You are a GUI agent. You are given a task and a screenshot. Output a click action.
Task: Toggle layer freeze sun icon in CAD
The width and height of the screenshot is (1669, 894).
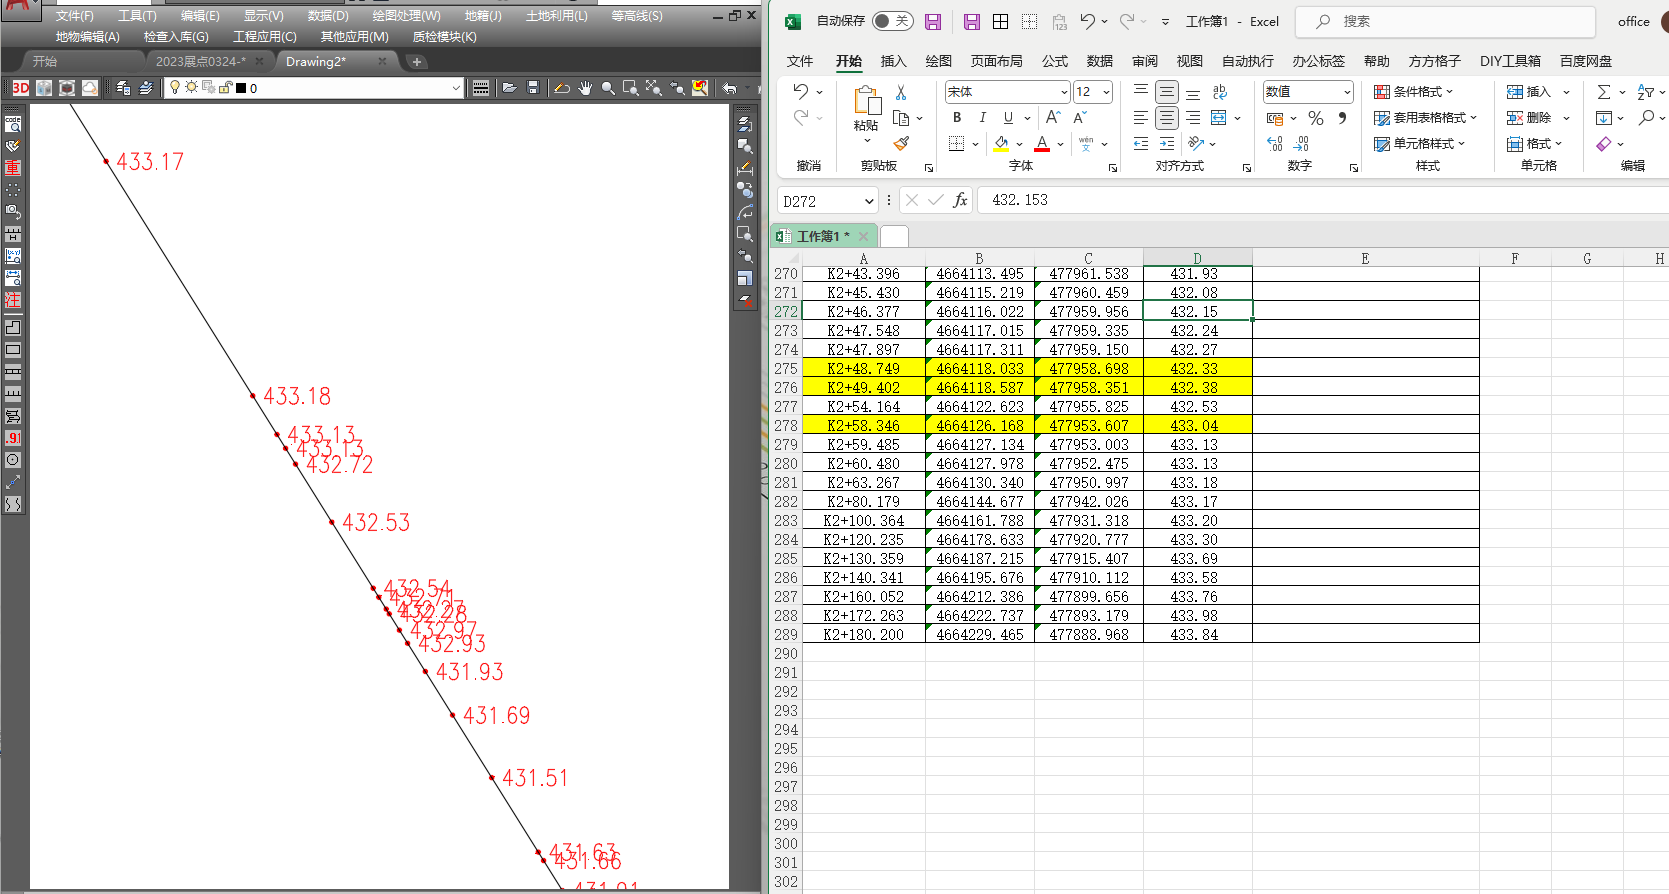point(191,88)
